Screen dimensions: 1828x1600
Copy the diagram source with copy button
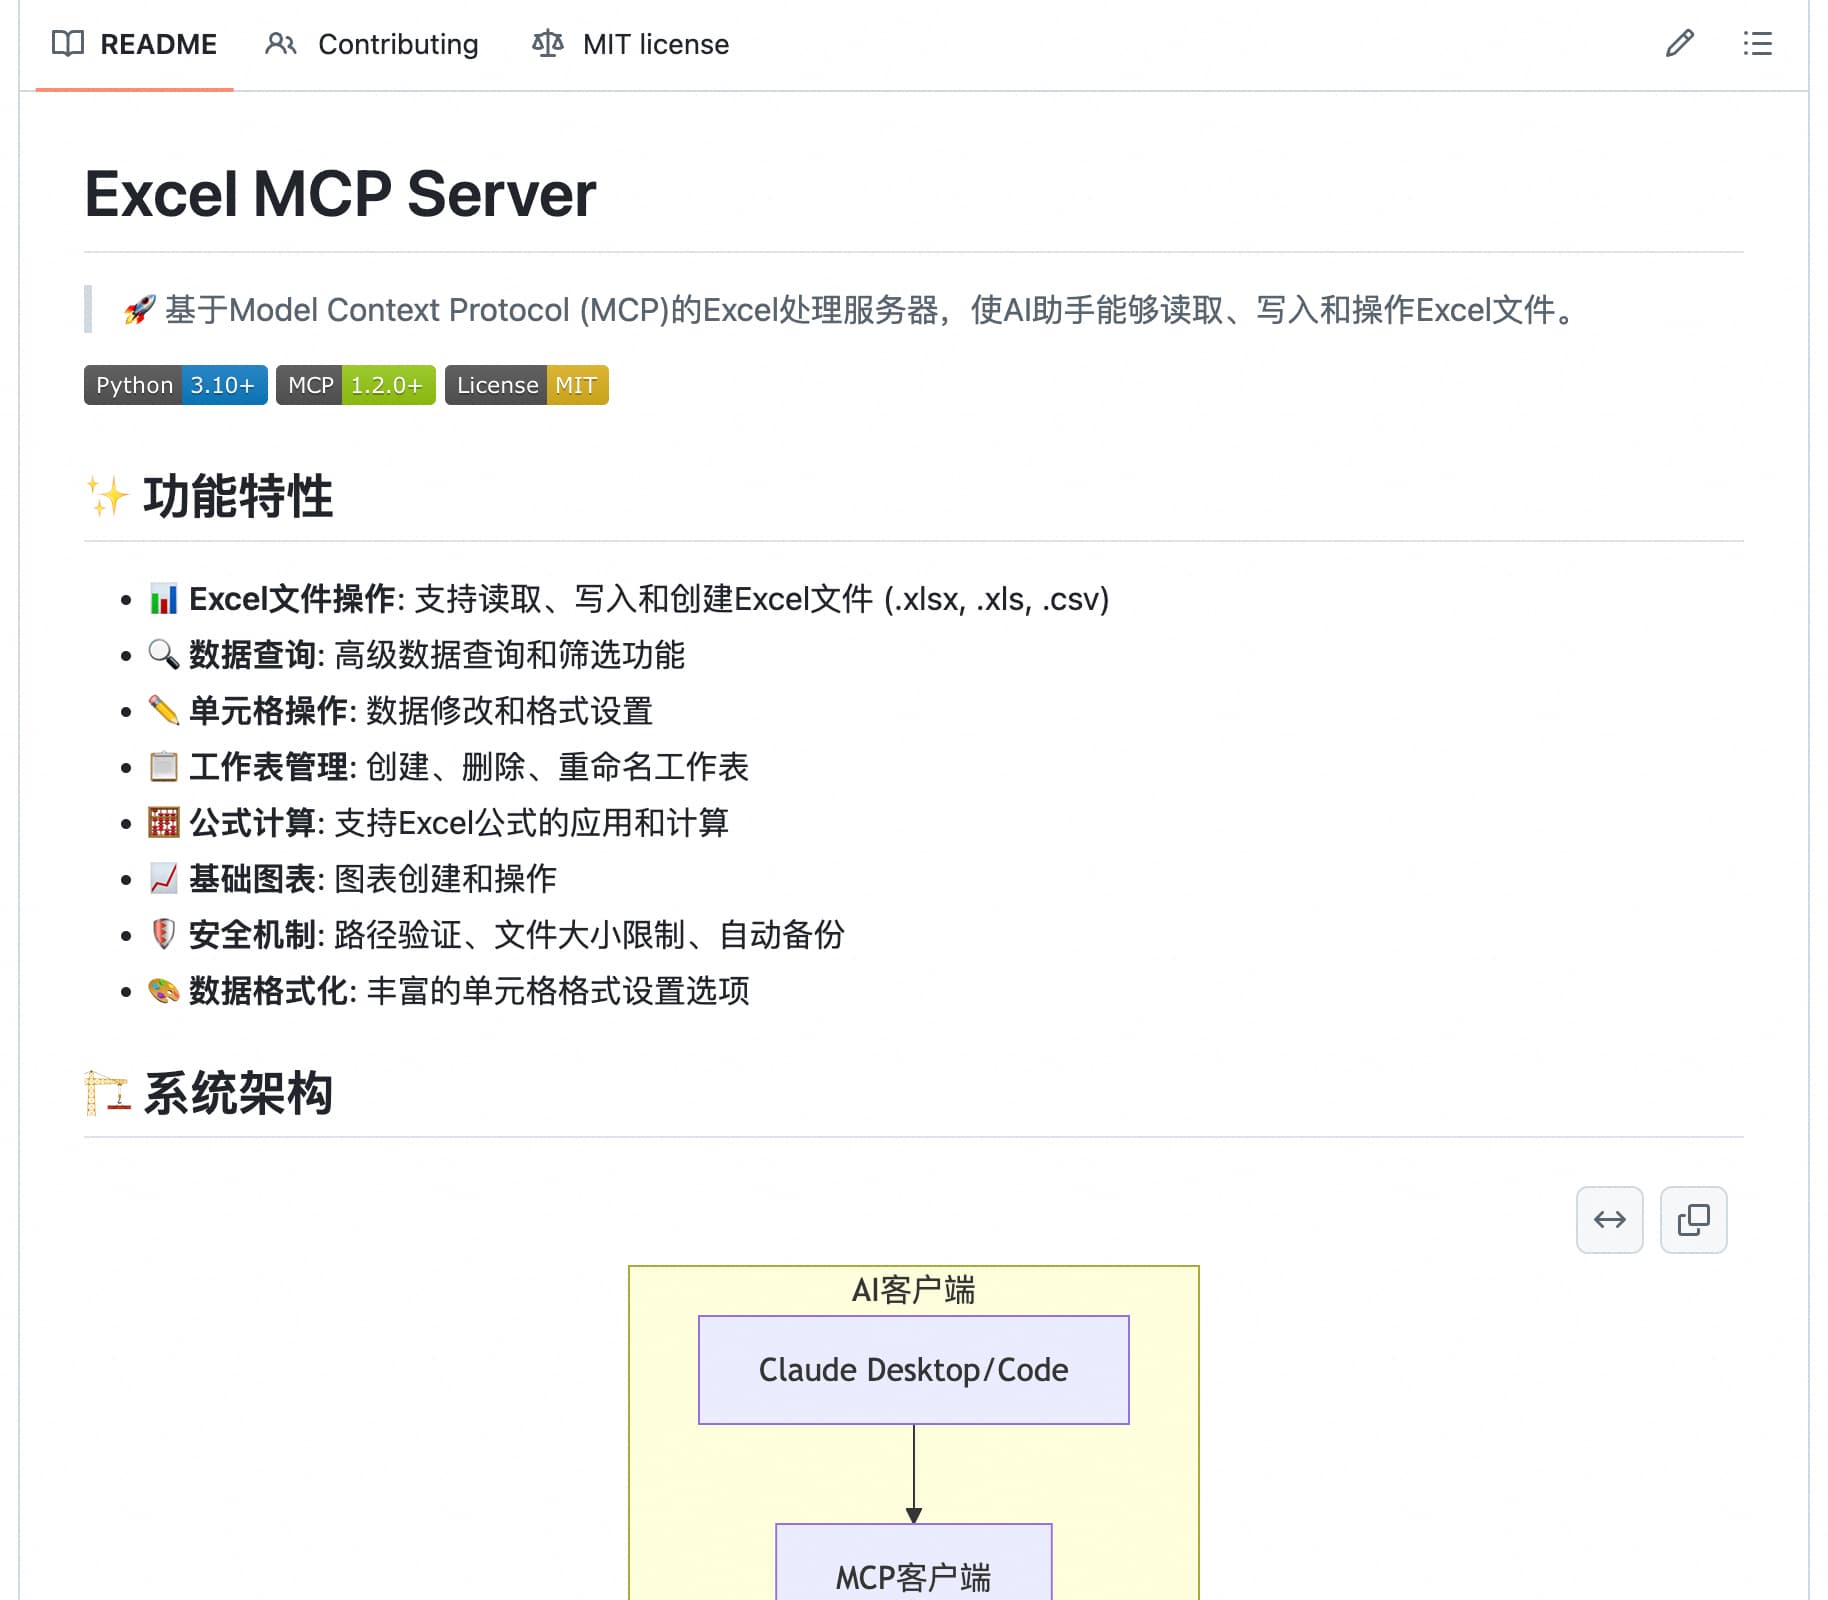pyautogui.click(x=1694, y=1220)
